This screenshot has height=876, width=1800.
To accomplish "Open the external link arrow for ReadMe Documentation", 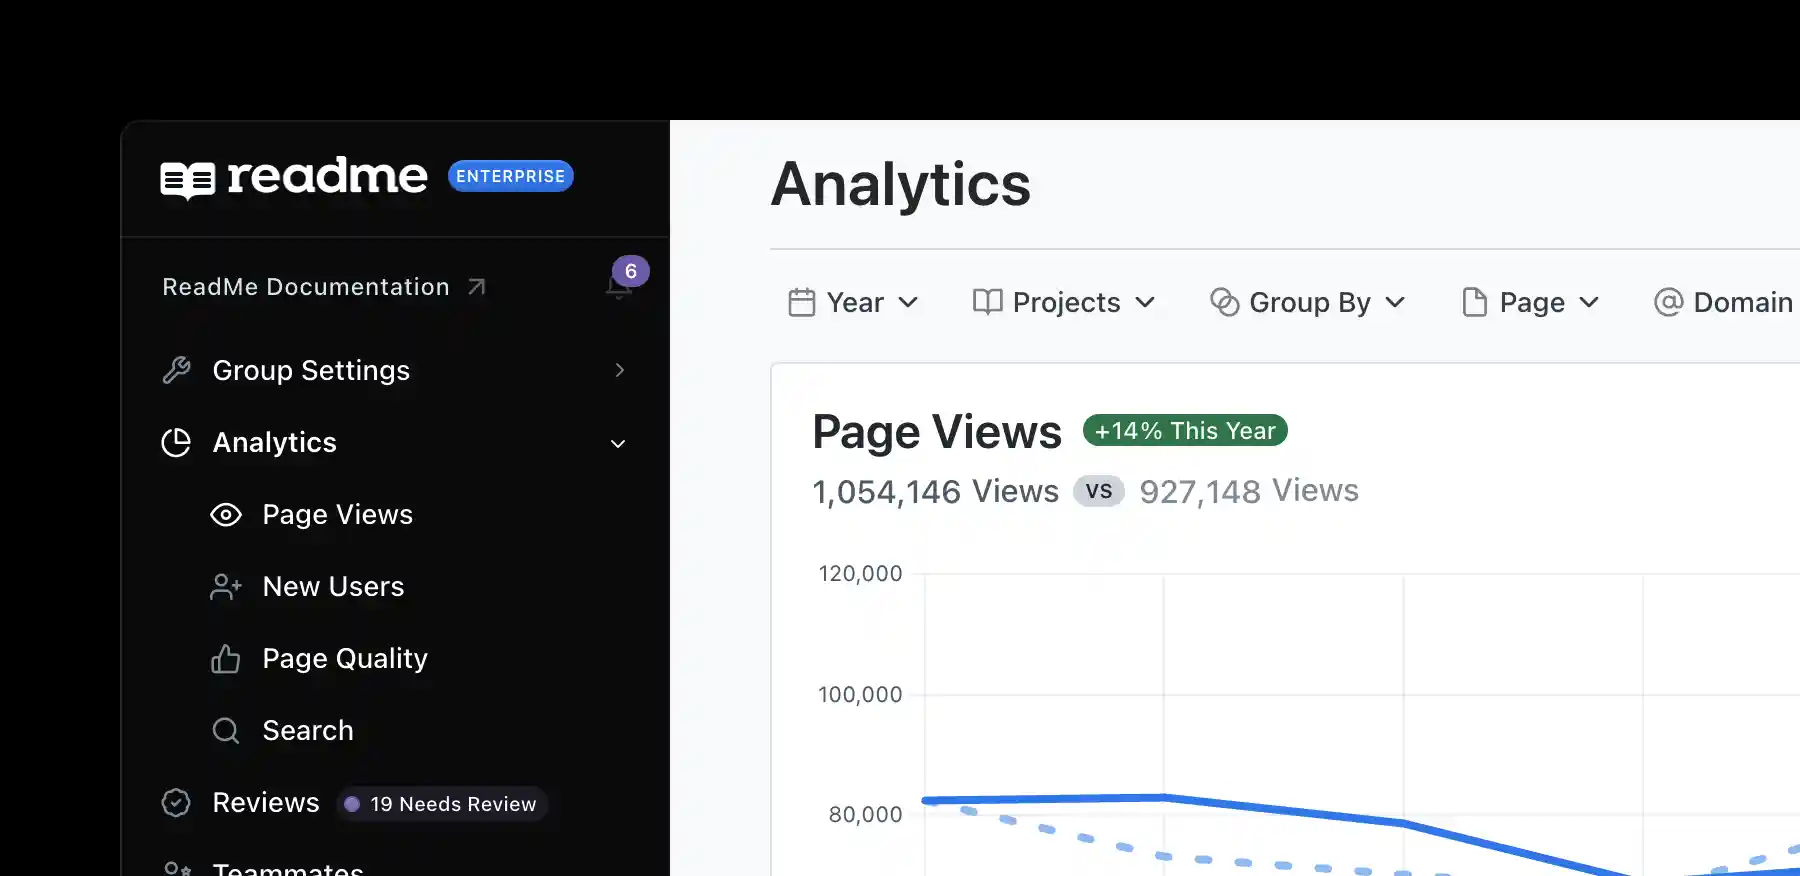I will tap(477, 287).
